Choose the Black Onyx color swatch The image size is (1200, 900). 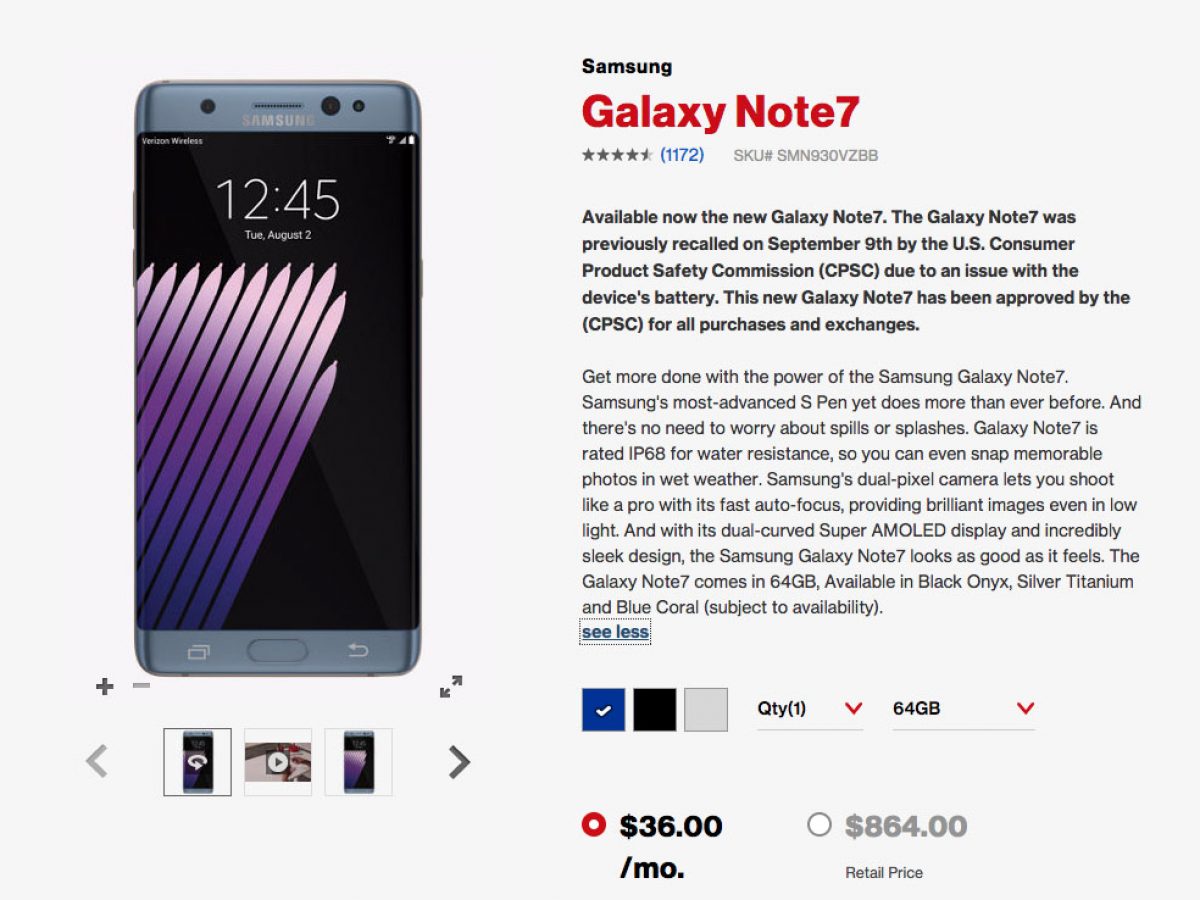tap(655, 710)
